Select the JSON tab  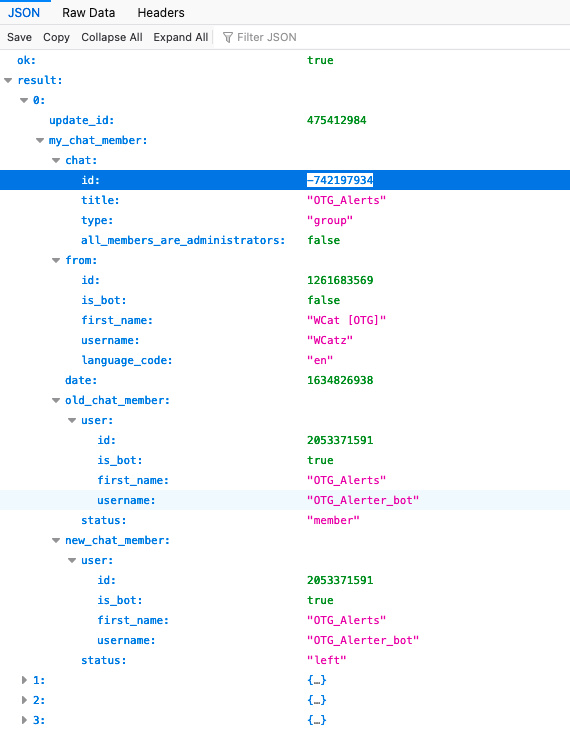(x=24, y=12)
